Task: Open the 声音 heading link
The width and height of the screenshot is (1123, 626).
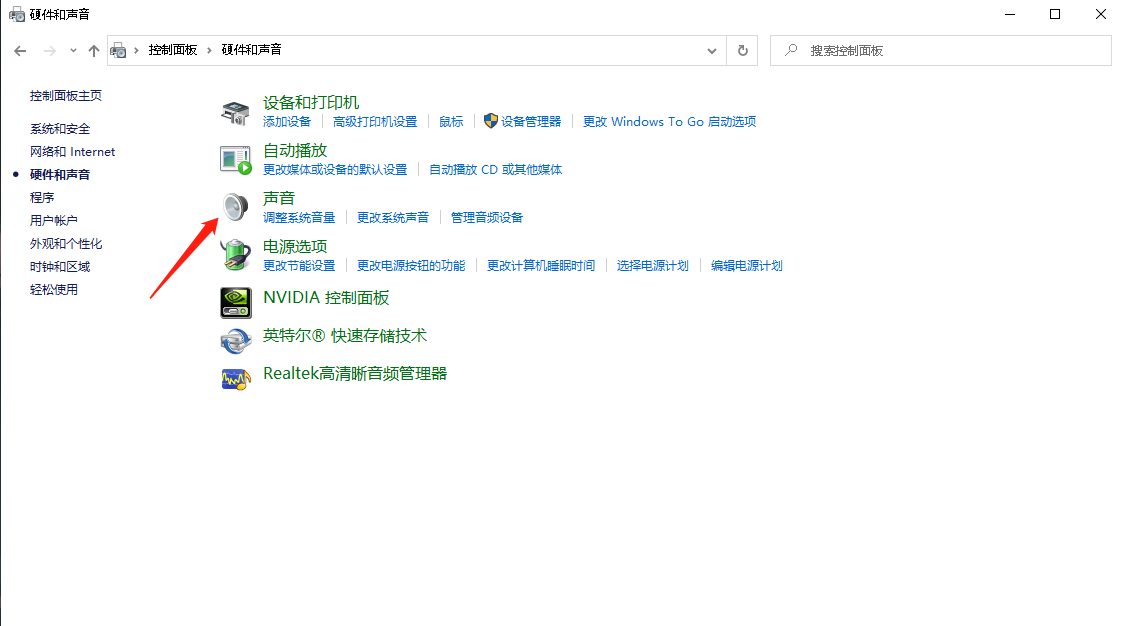Action: pyautogui.click(x=279, y=198)
